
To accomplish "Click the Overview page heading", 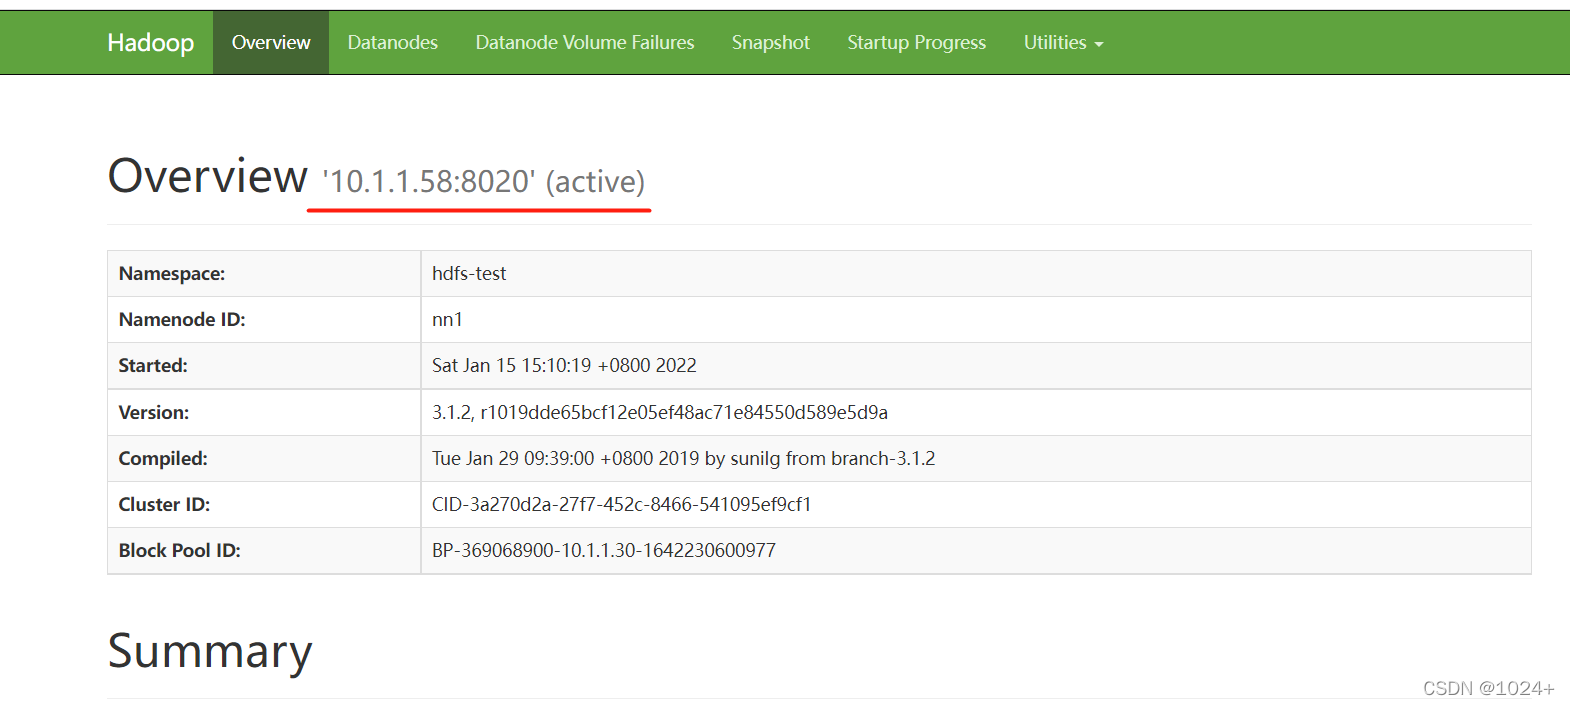I will click(x=208, y=176).
